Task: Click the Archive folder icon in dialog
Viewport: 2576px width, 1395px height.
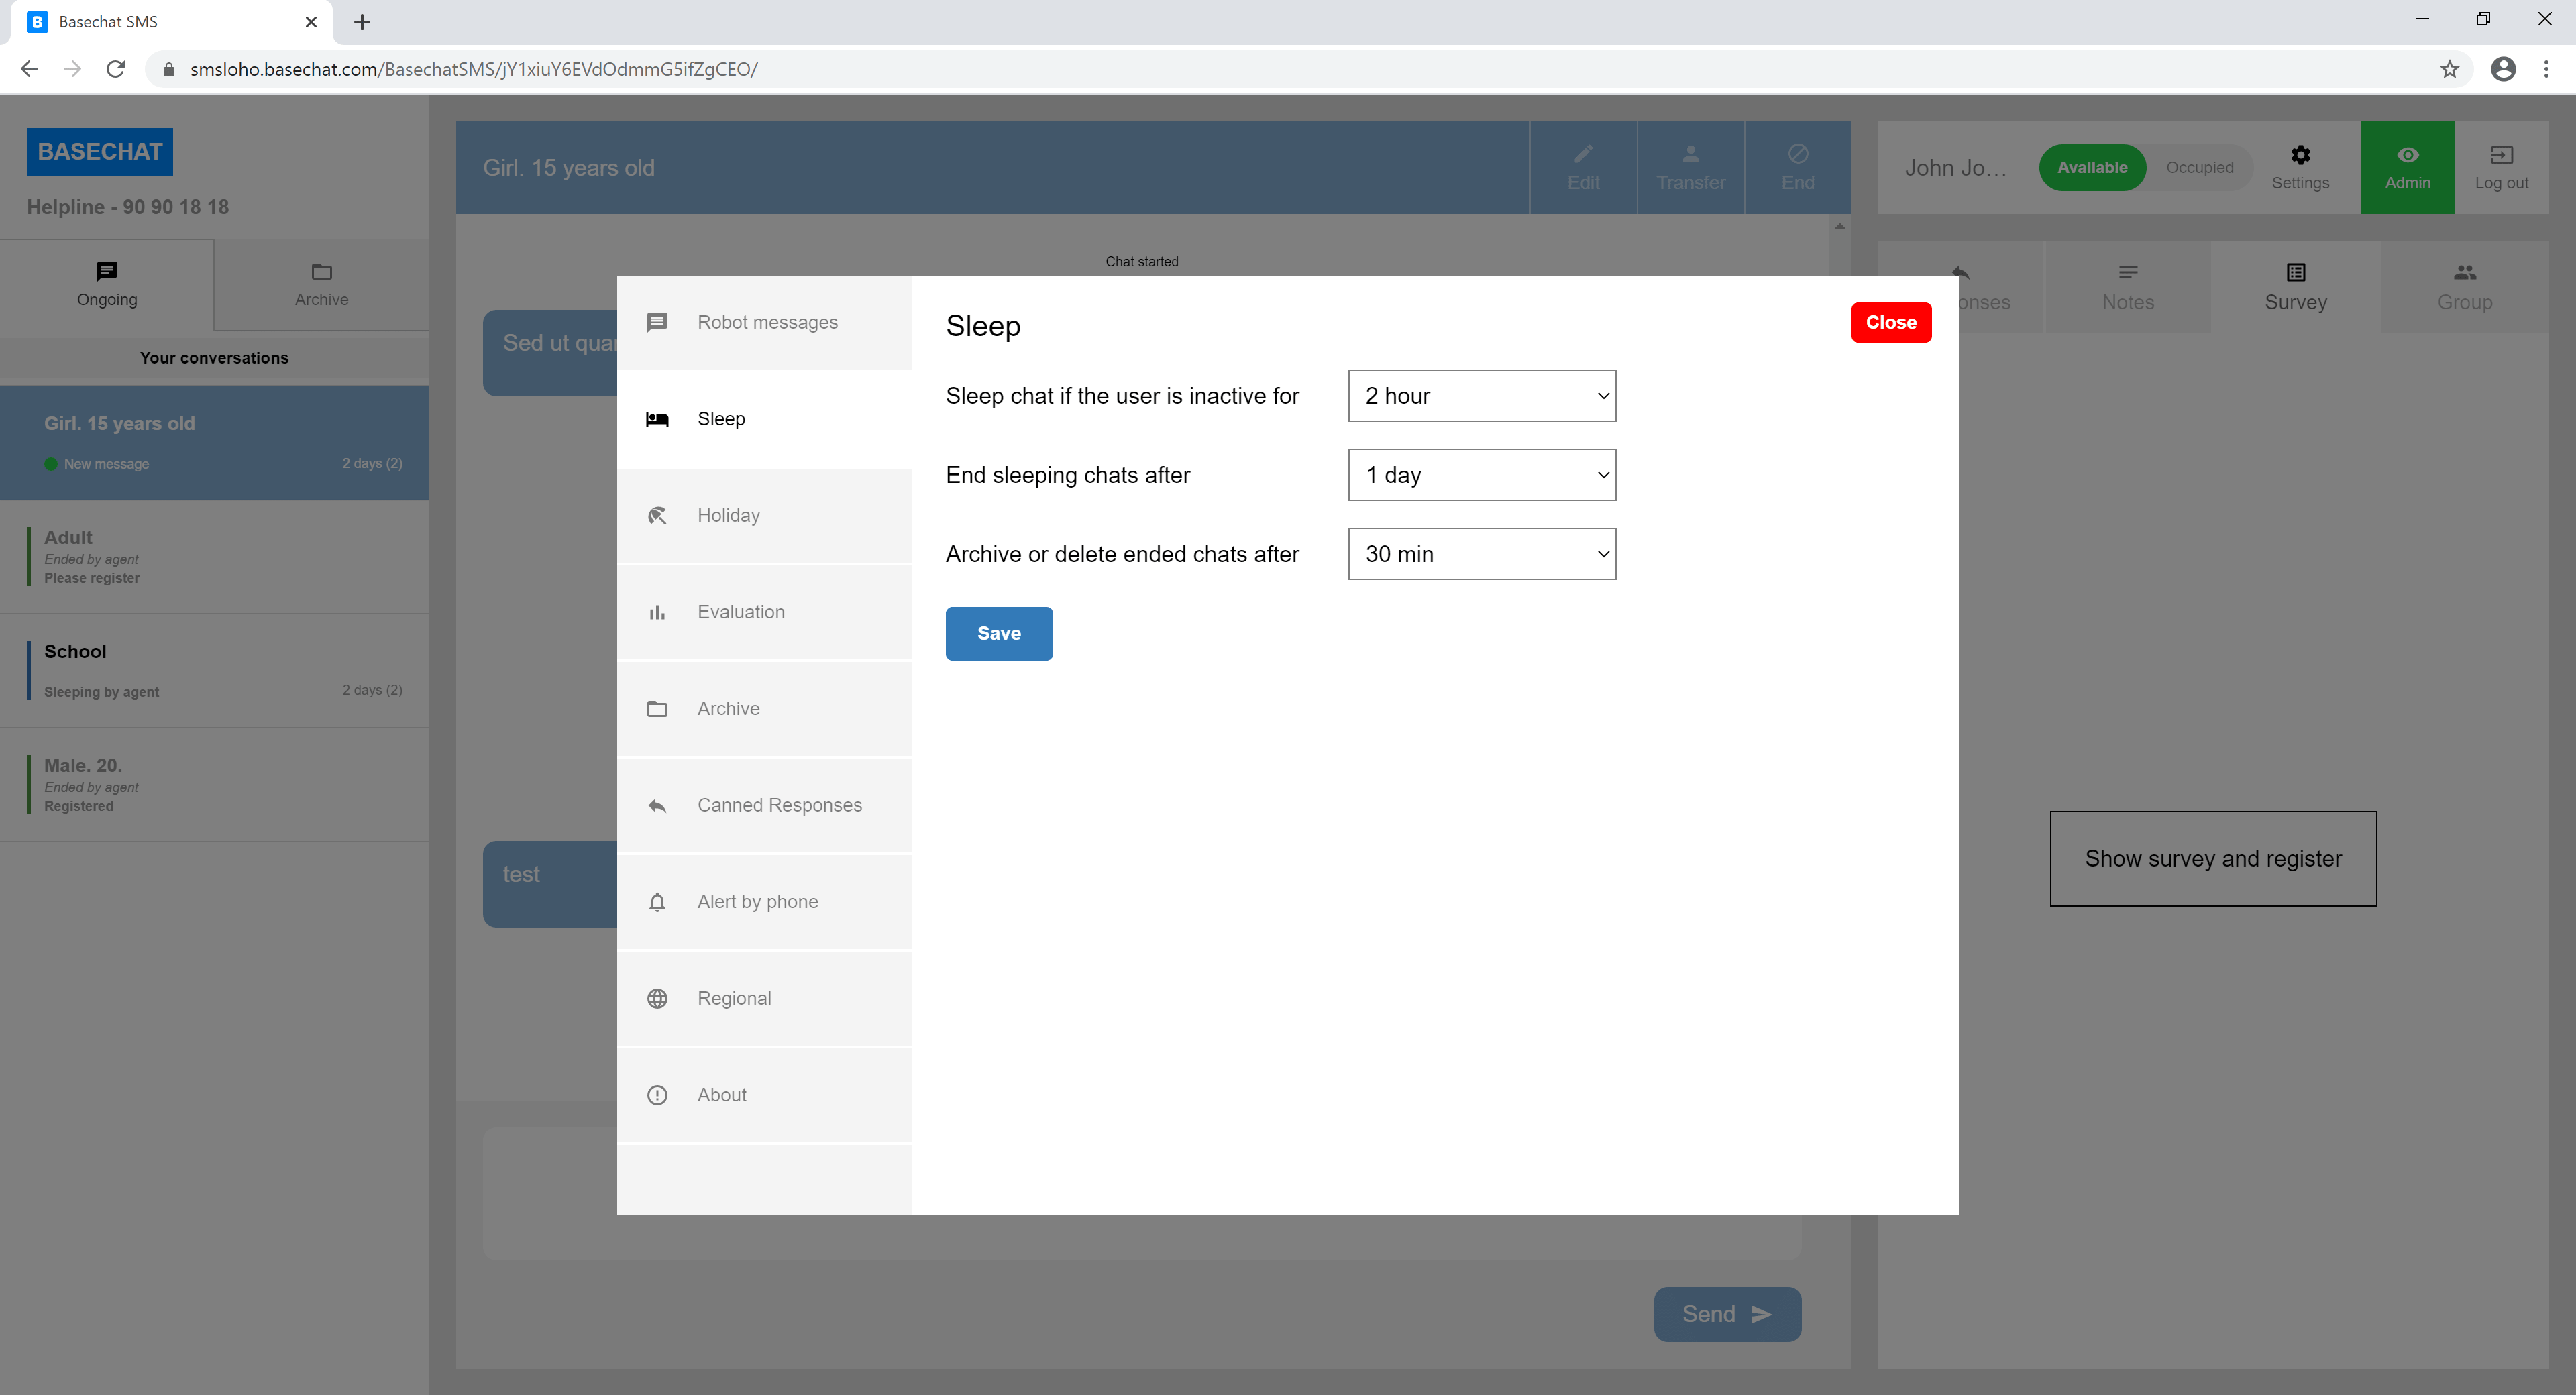Action: pyautogui.click(x=657, y=709)
